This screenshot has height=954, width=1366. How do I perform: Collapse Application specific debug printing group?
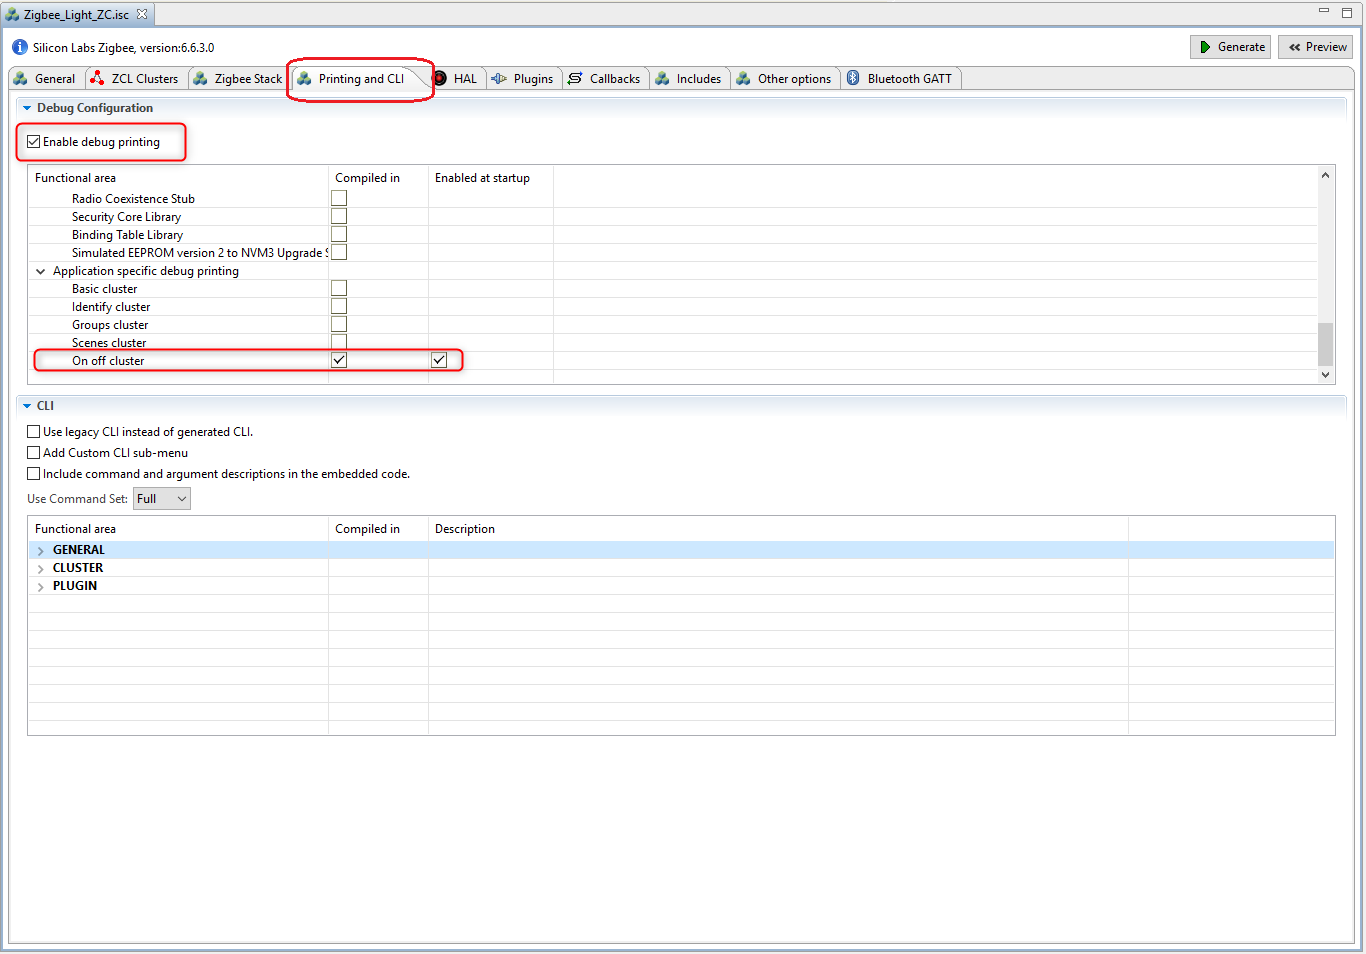[41, 271]
